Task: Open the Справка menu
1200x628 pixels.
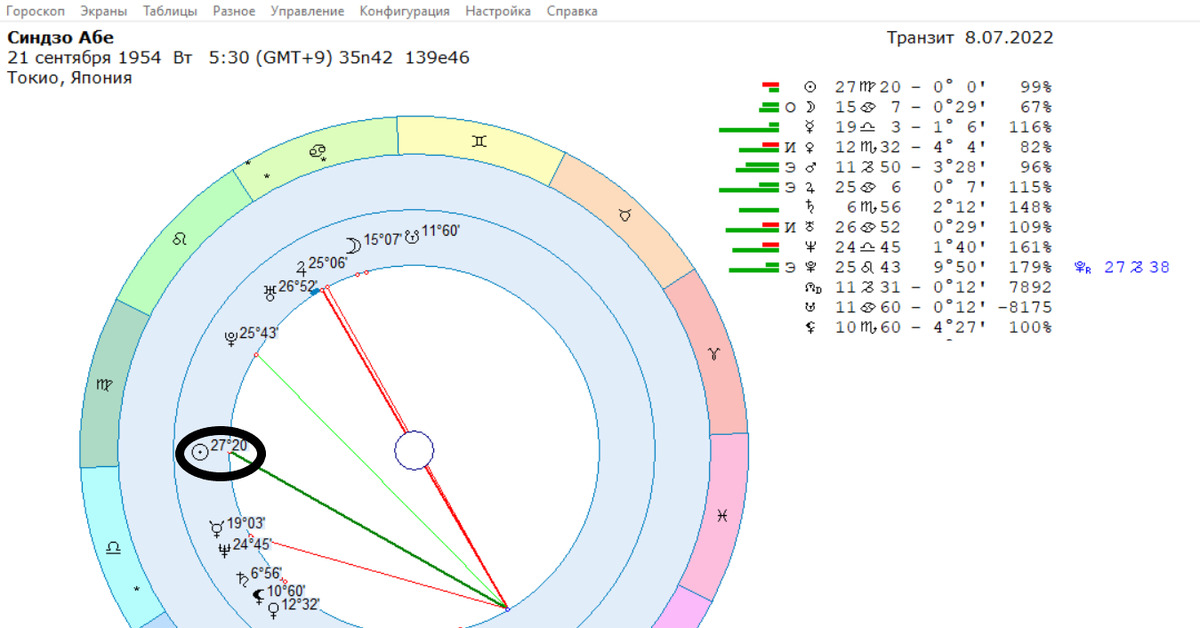Action: point(572,11)
